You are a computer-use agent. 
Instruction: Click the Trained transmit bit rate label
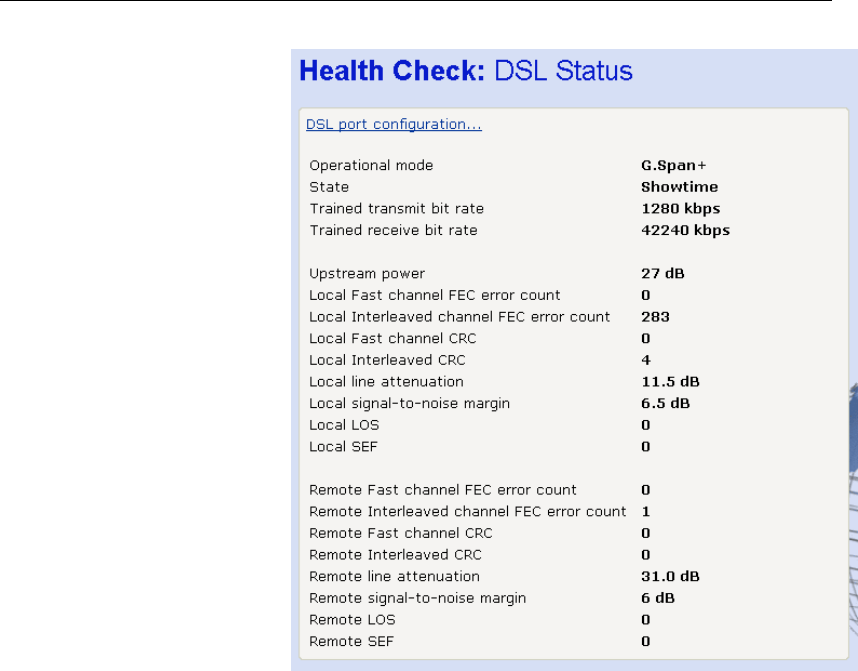point(397,209)
